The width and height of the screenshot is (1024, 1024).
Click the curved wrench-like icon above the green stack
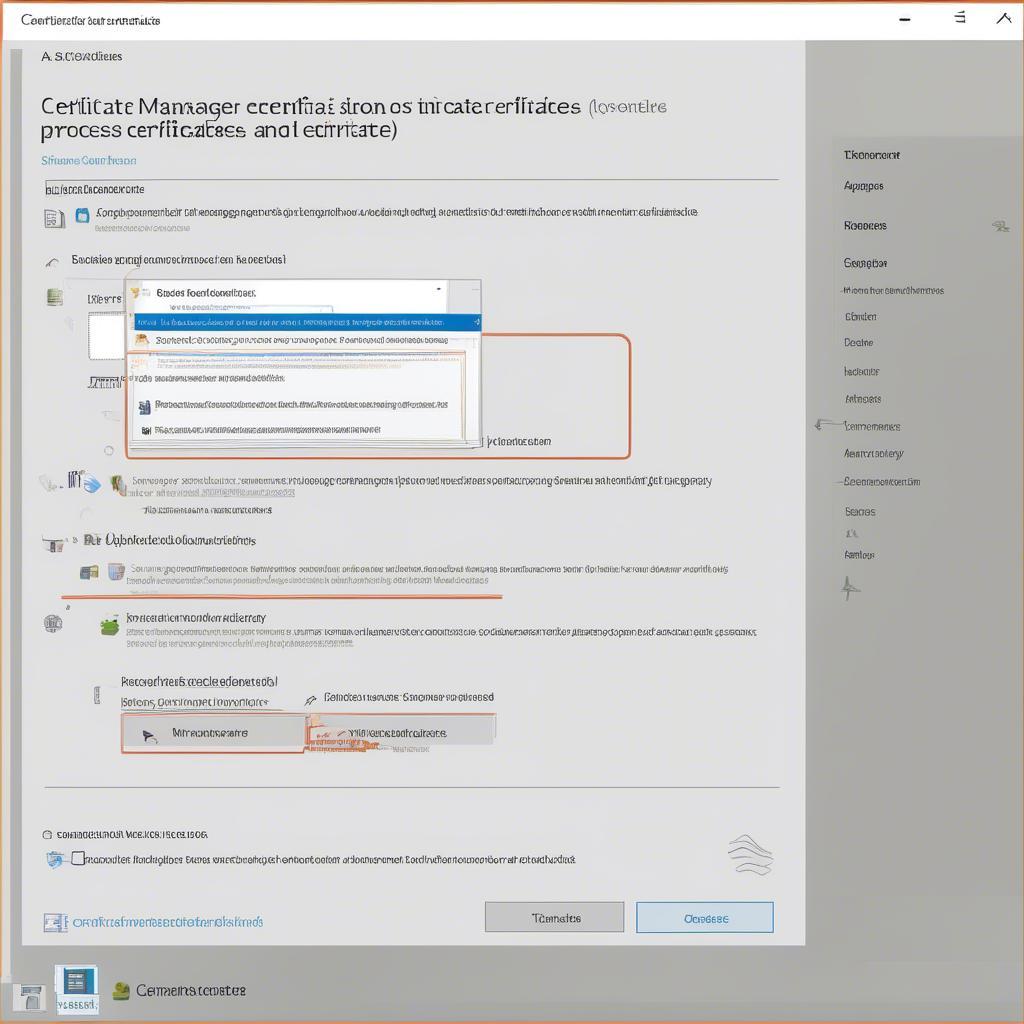pos(52,263)
